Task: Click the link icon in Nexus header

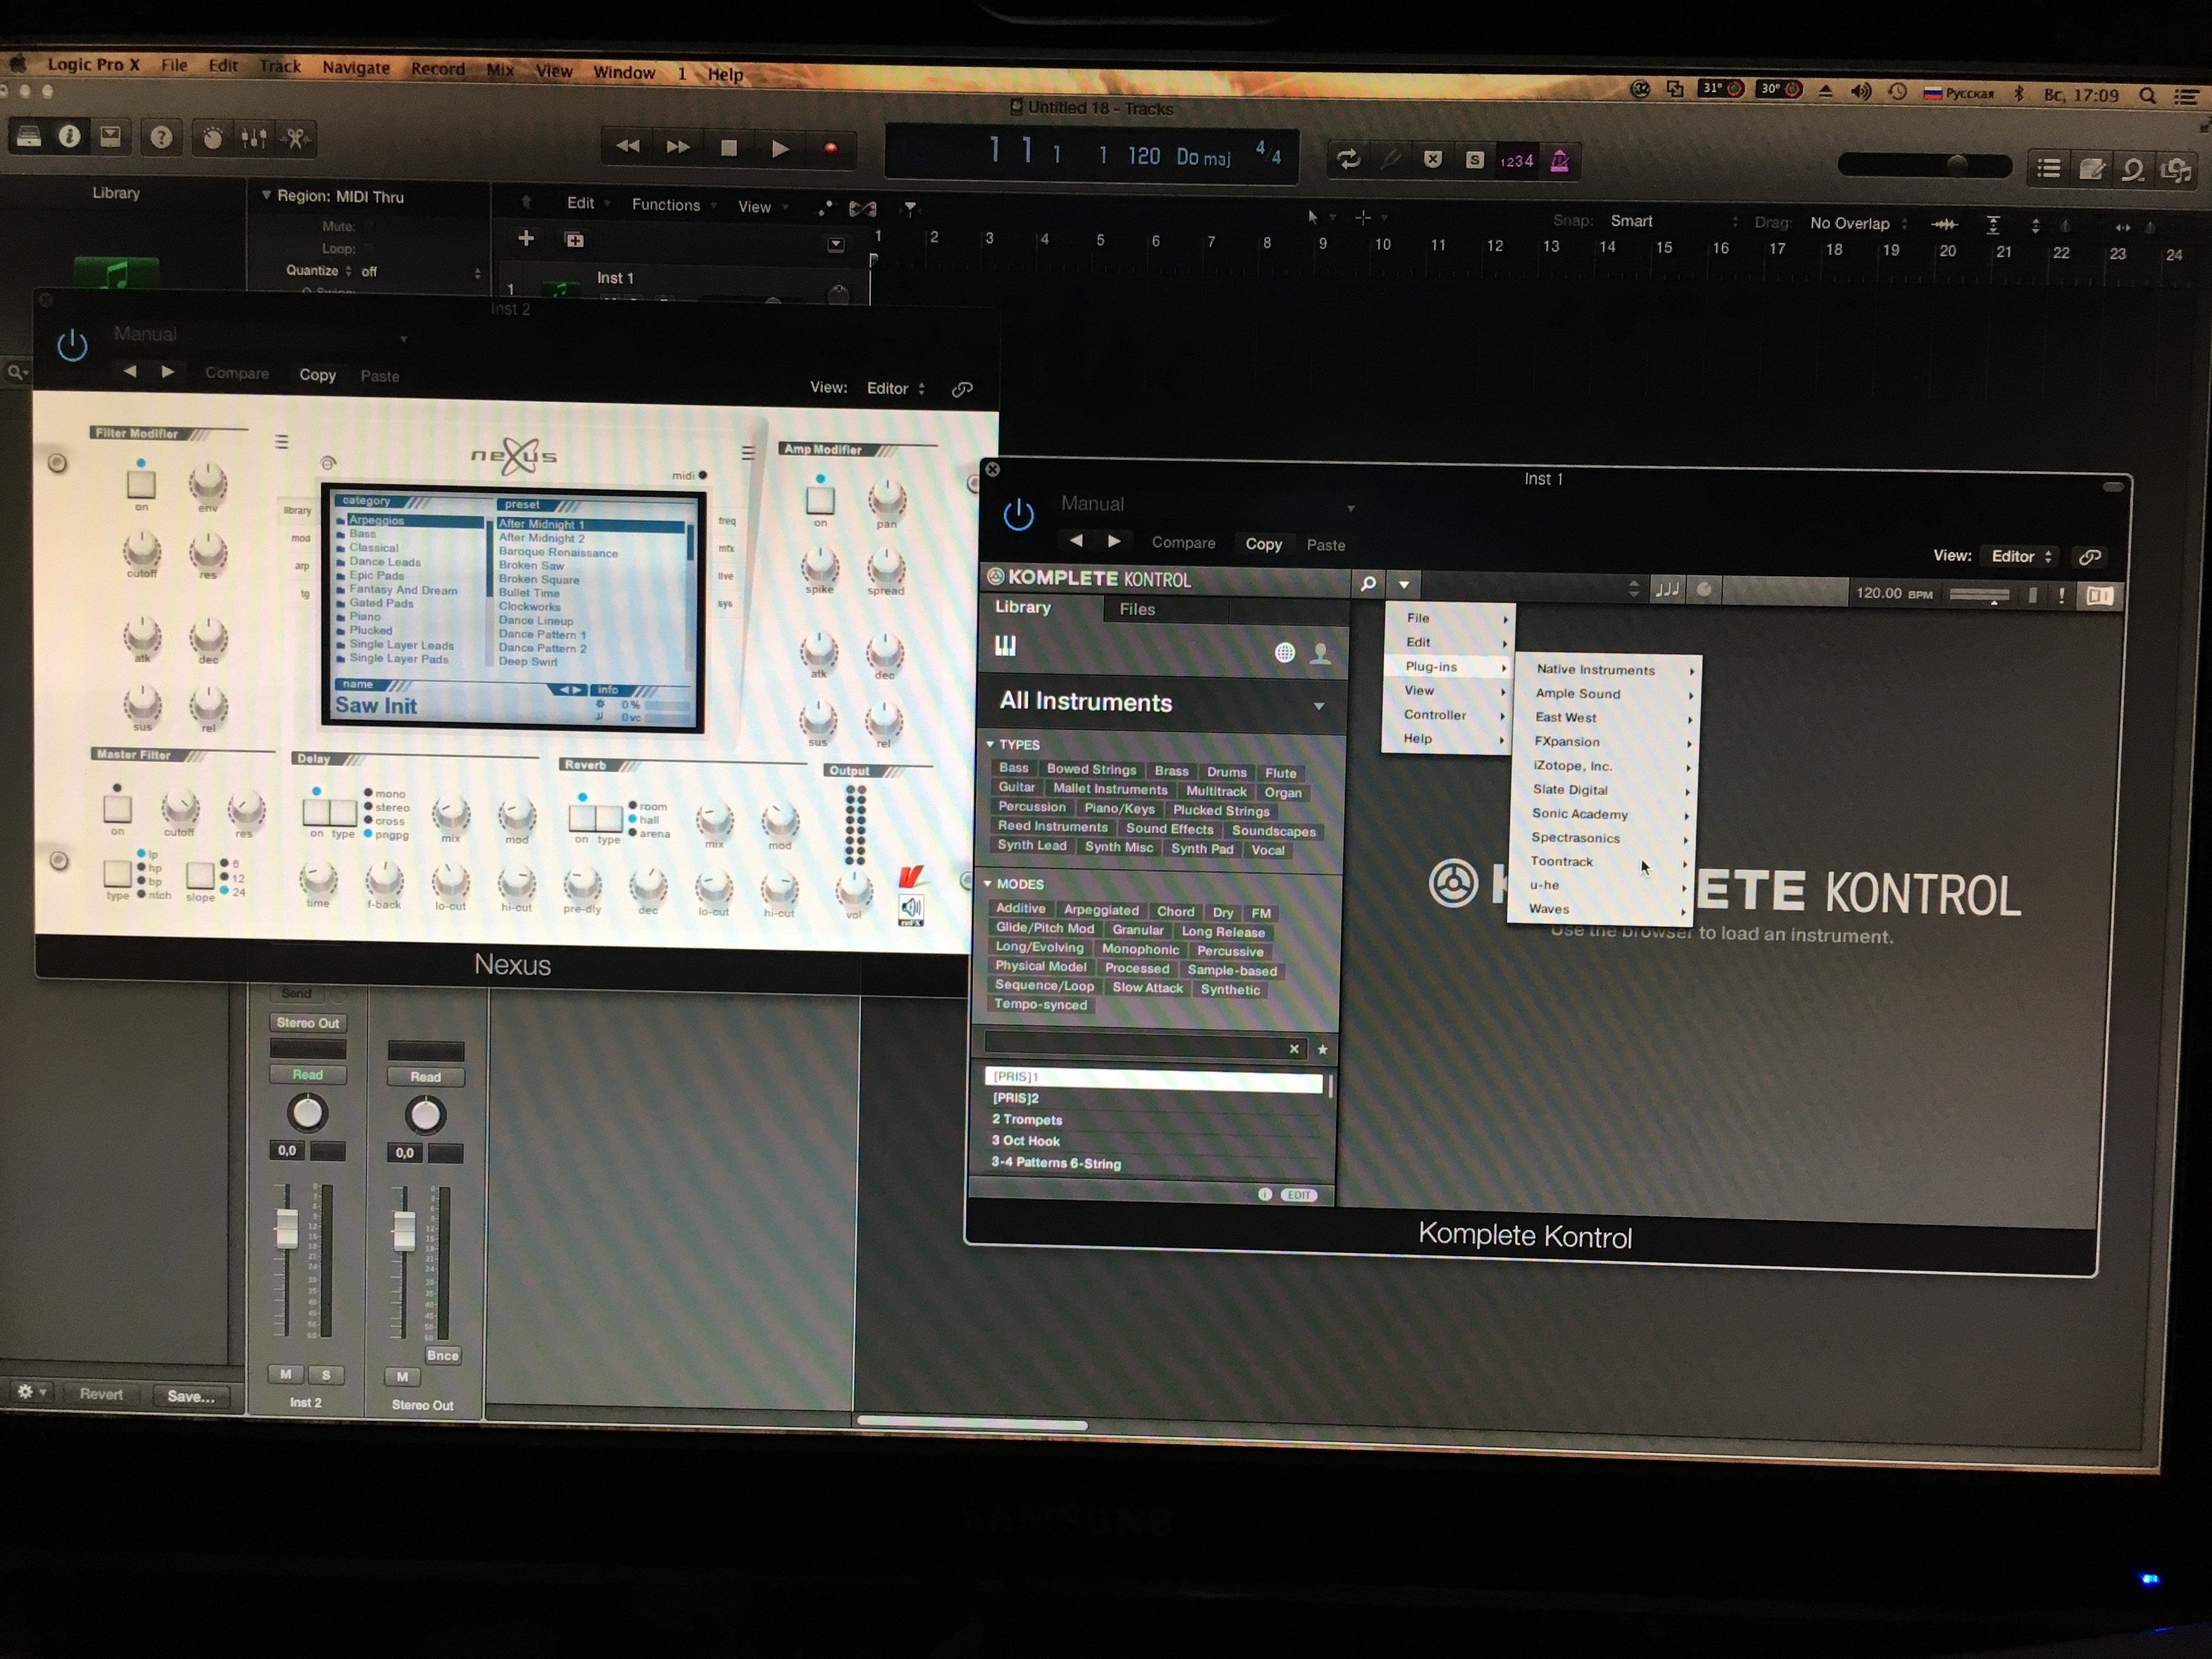Action: 962,389
